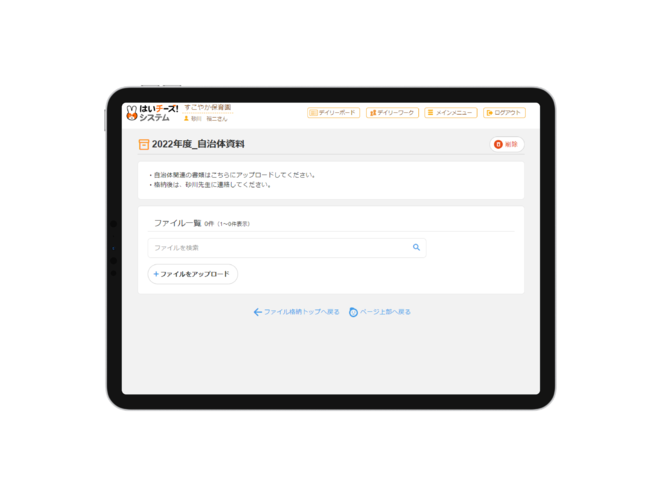Click the user name with the person icon
The image size is (650, 502).
pyautogui.click(x=206, y=119)
